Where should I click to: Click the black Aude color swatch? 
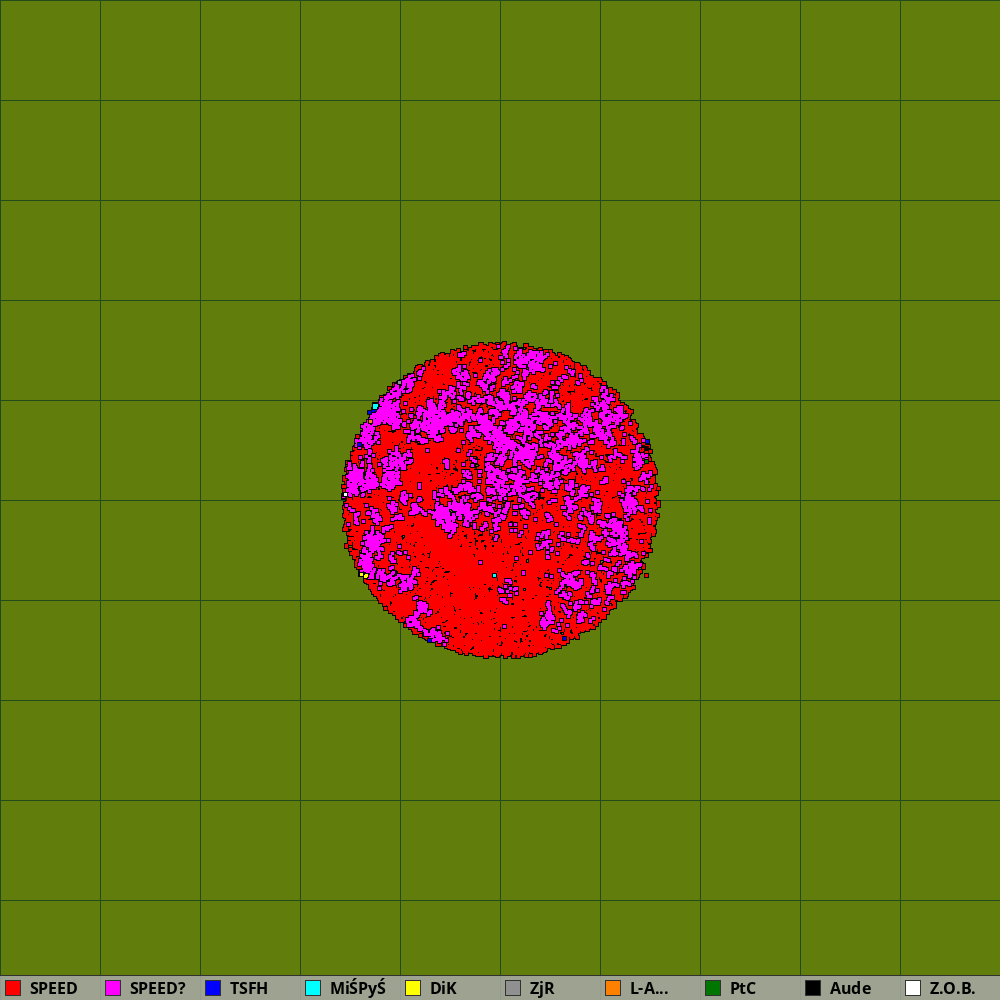813,988
